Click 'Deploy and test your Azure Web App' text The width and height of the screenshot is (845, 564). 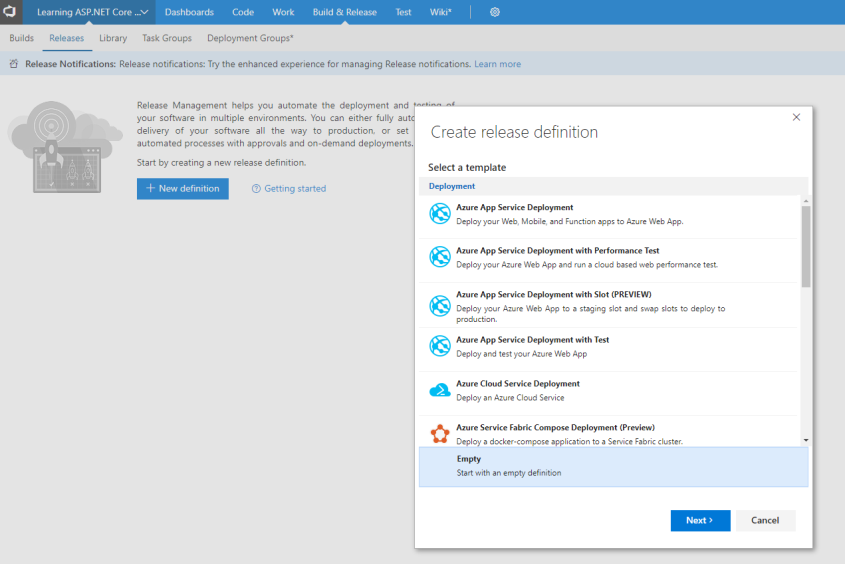[522, 354]
